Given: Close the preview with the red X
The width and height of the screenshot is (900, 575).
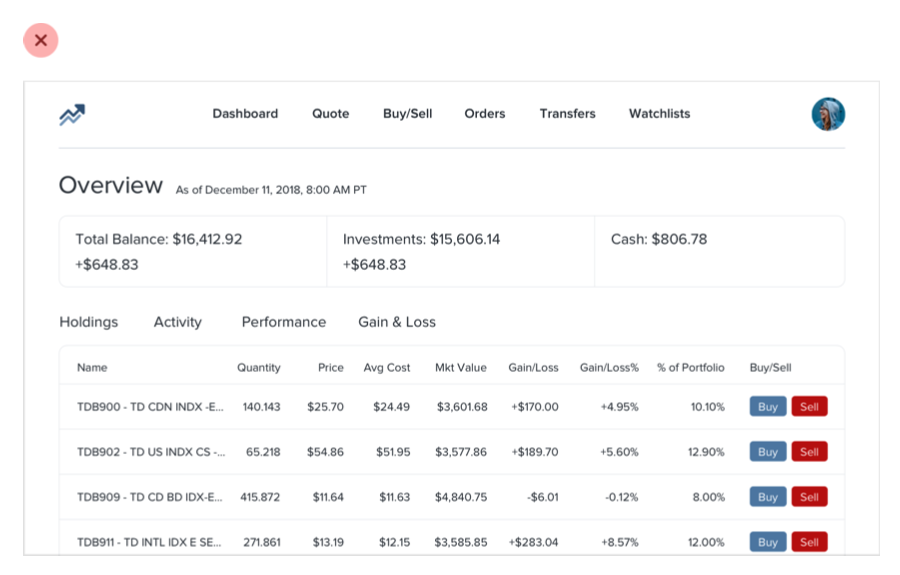Looking at the screenshot, I should (41, 40).
